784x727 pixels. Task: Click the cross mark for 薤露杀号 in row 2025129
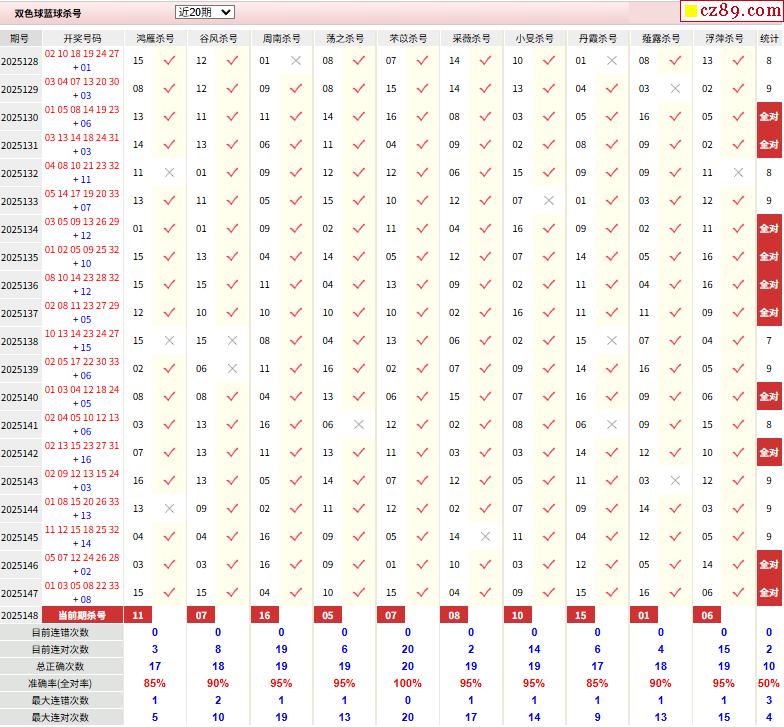[x=675, y=89]
